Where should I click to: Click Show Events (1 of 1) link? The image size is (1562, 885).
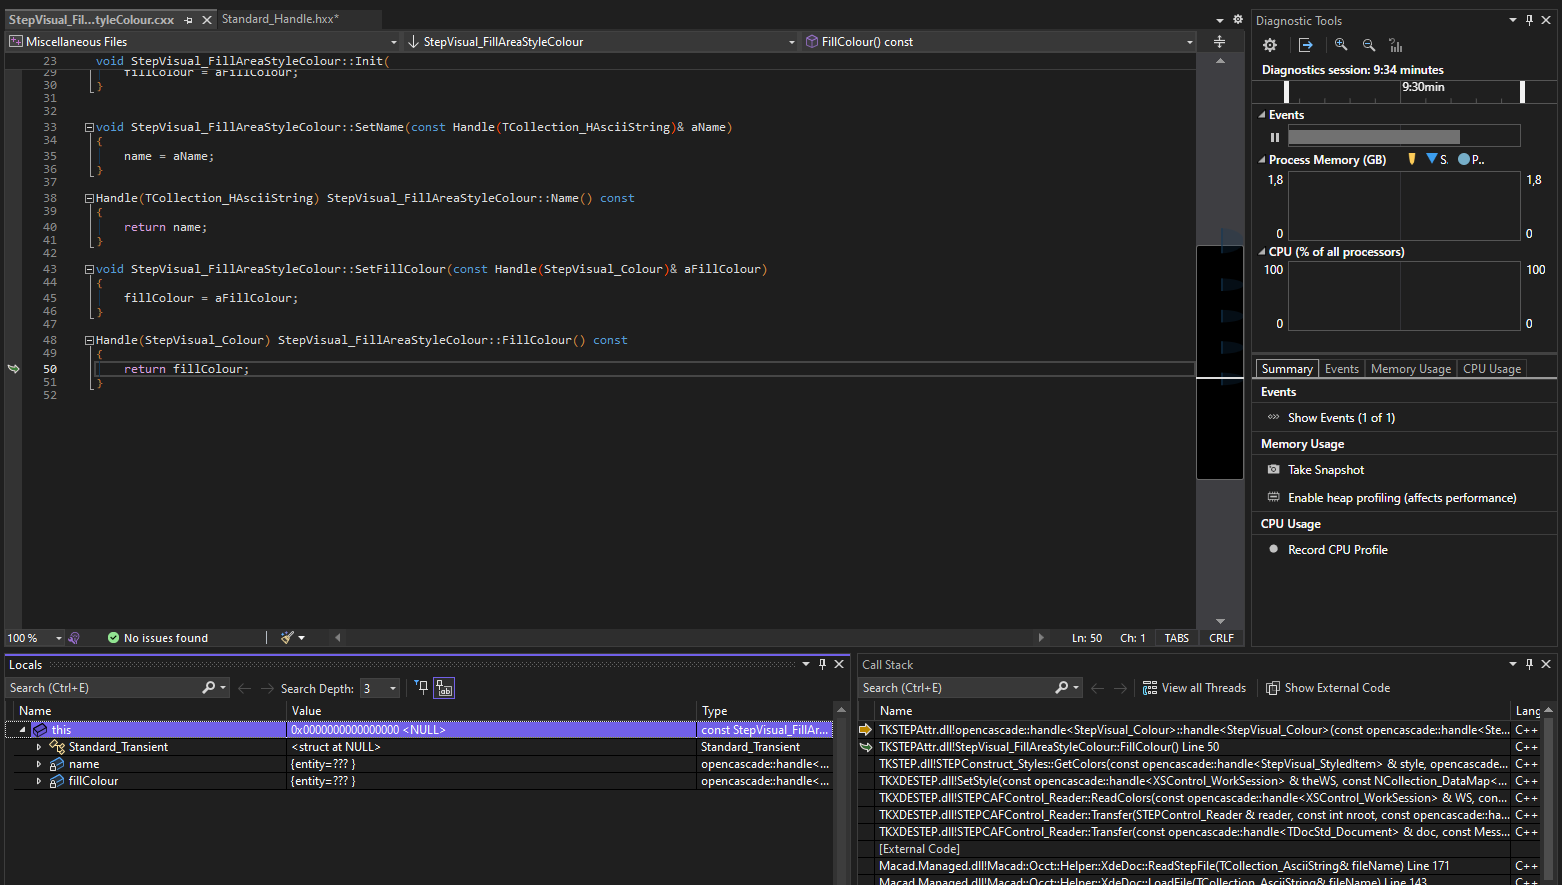pos(1340,418)
